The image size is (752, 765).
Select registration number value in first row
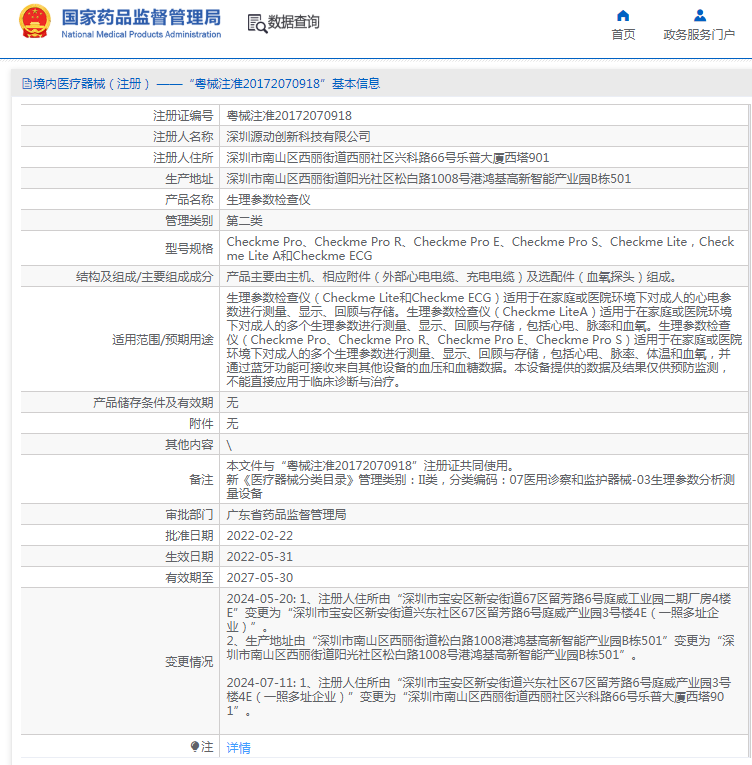289,116
